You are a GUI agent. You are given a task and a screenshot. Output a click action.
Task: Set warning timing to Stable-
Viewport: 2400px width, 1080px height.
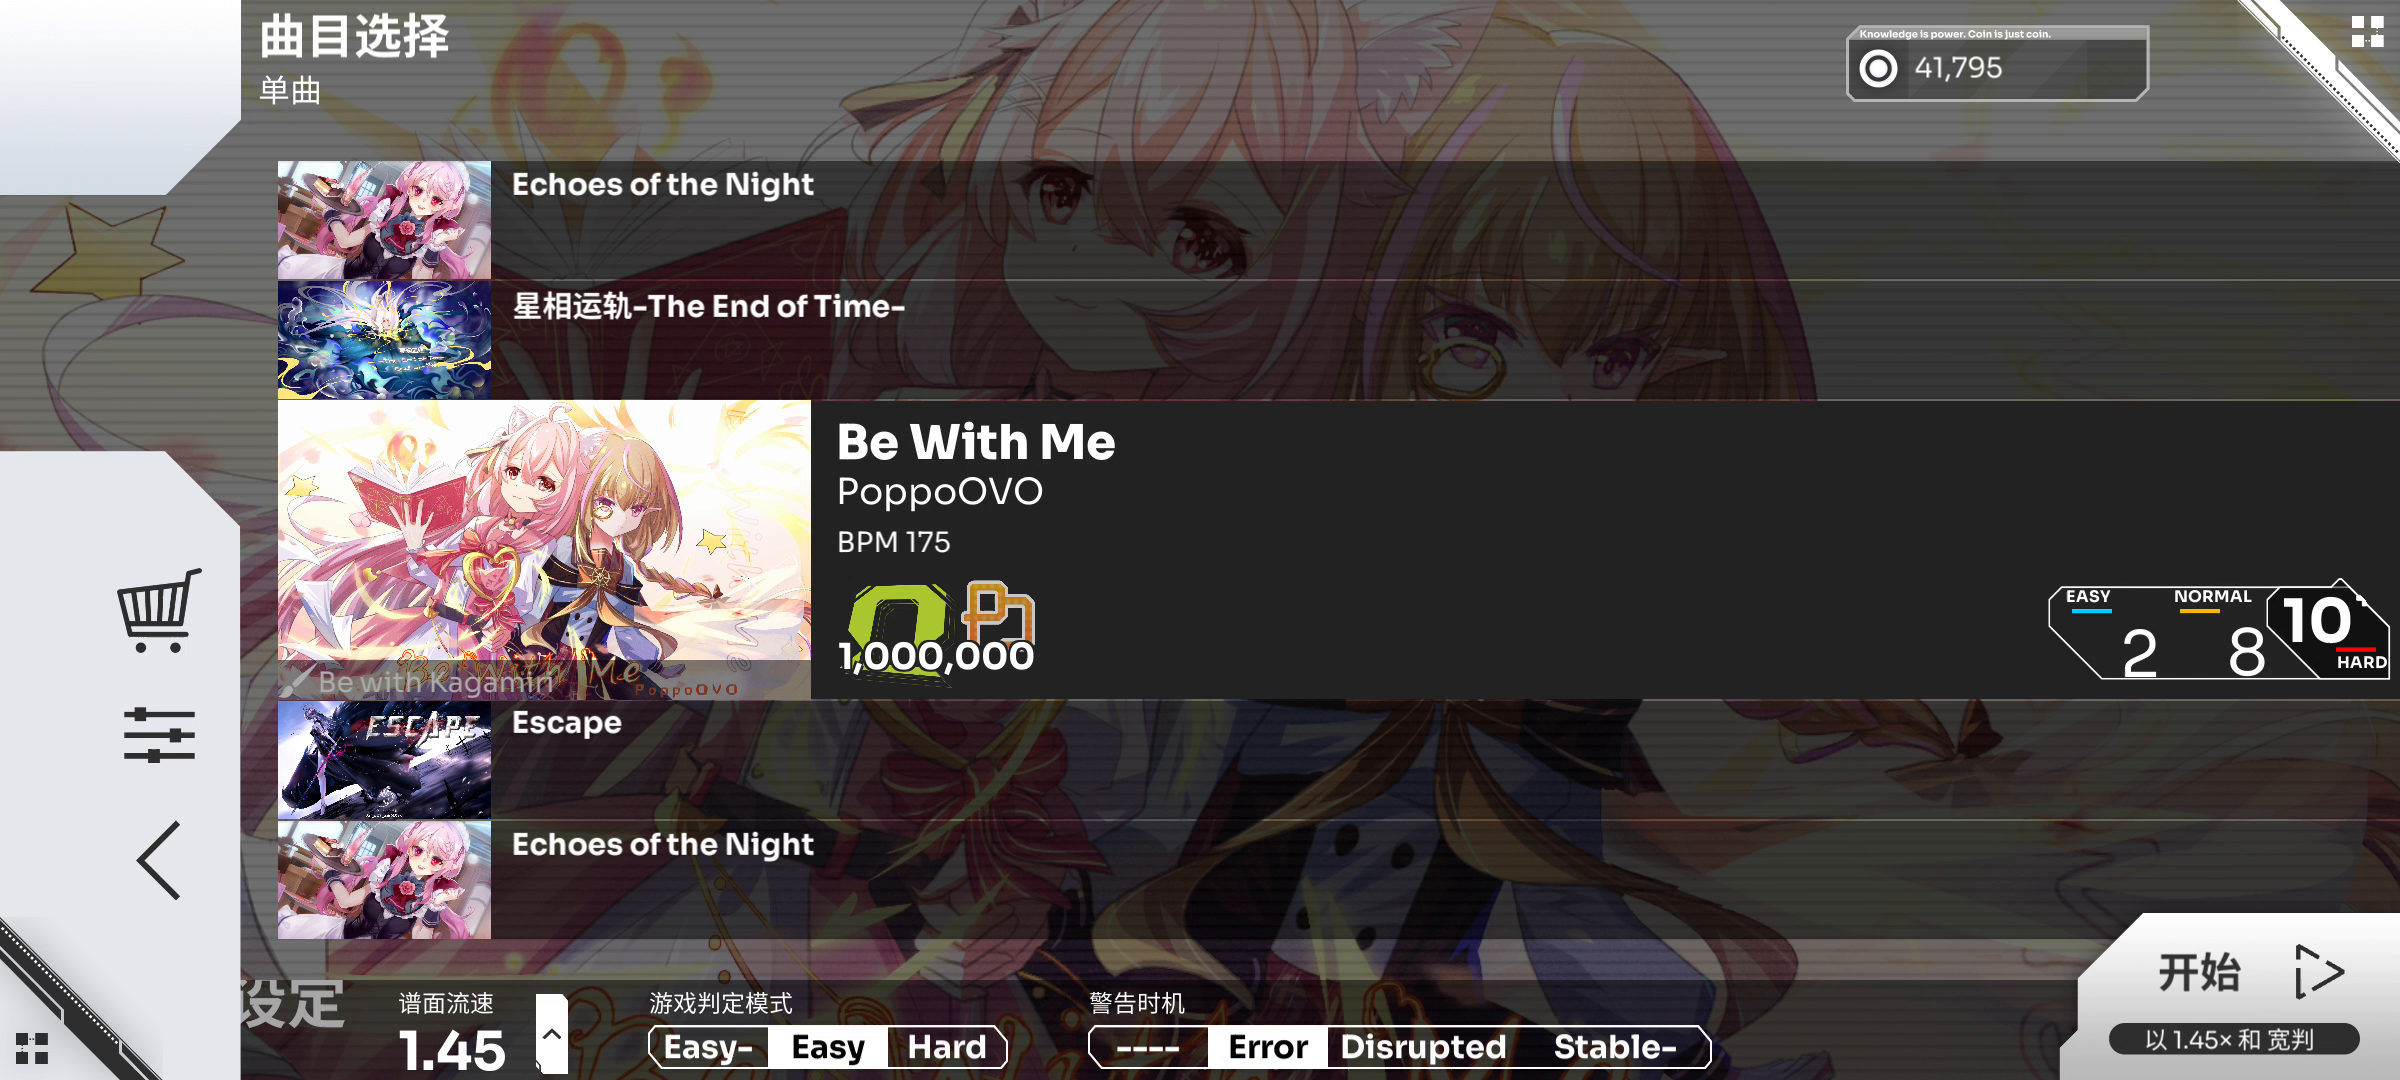1615,1047
